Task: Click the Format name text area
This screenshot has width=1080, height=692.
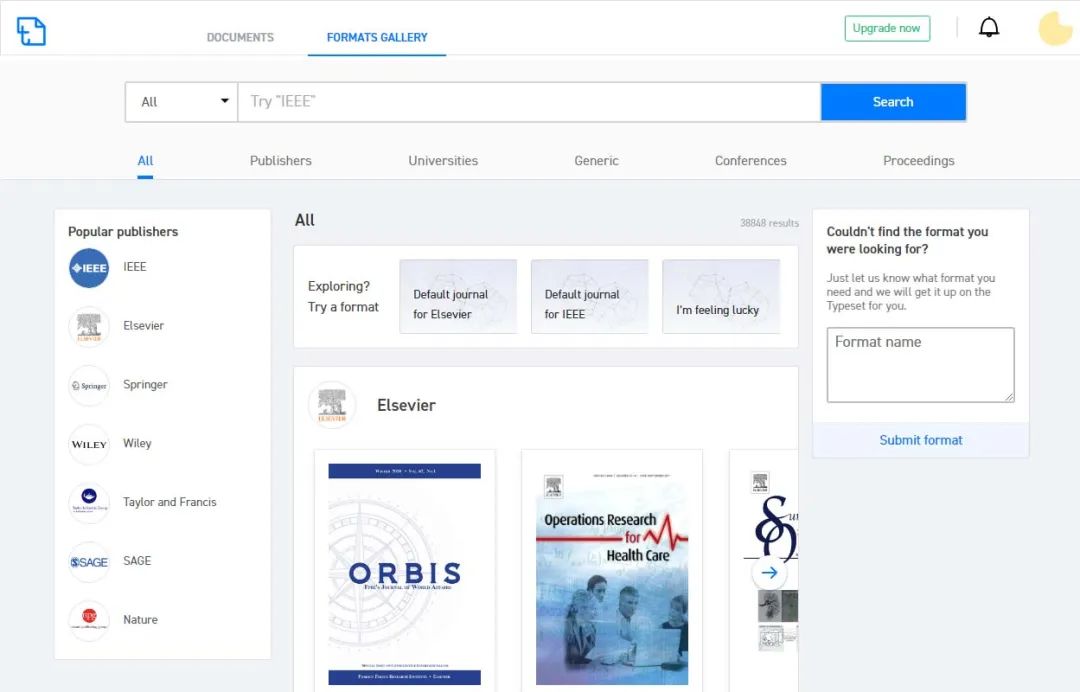Action: 921,365
